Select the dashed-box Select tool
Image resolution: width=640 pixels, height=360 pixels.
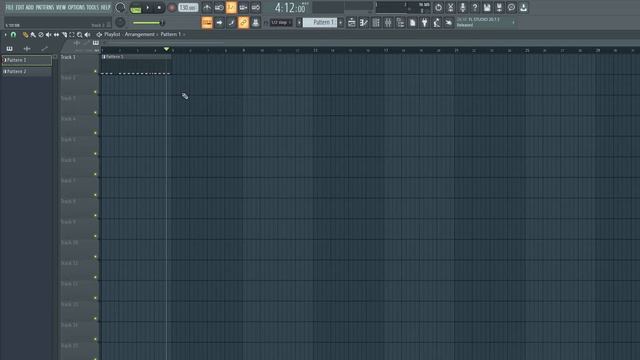72,35
